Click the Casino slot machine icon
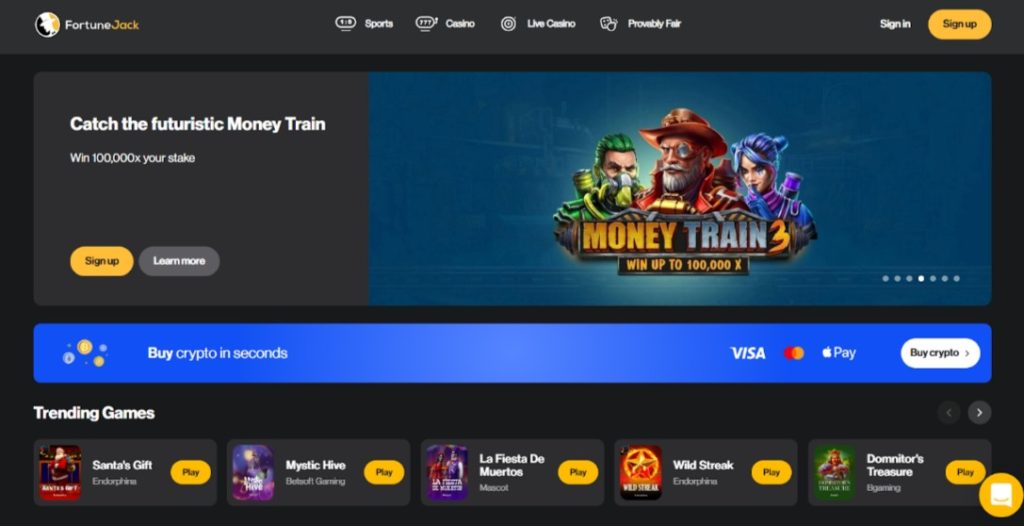The height and width of the screenshot is (526, 1024). (x=426, y=24)
